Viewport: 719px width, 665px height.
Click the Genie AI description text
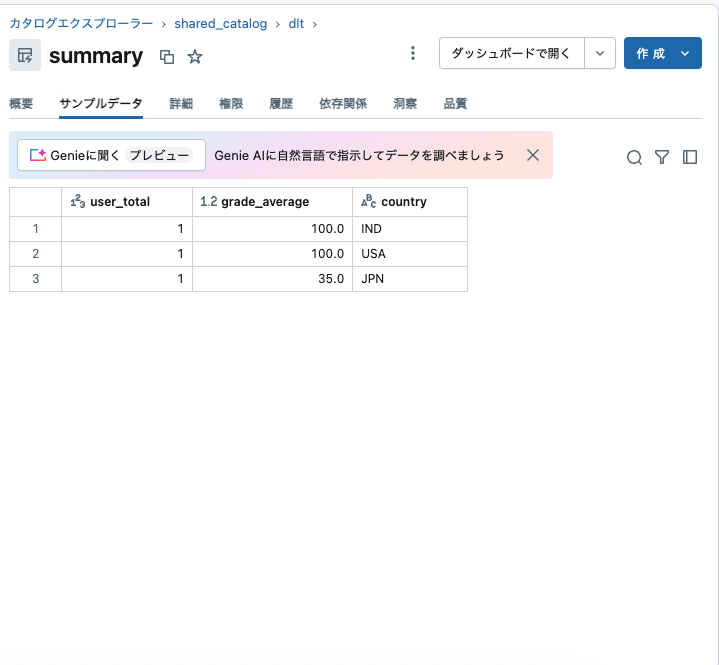click(359, 155)
